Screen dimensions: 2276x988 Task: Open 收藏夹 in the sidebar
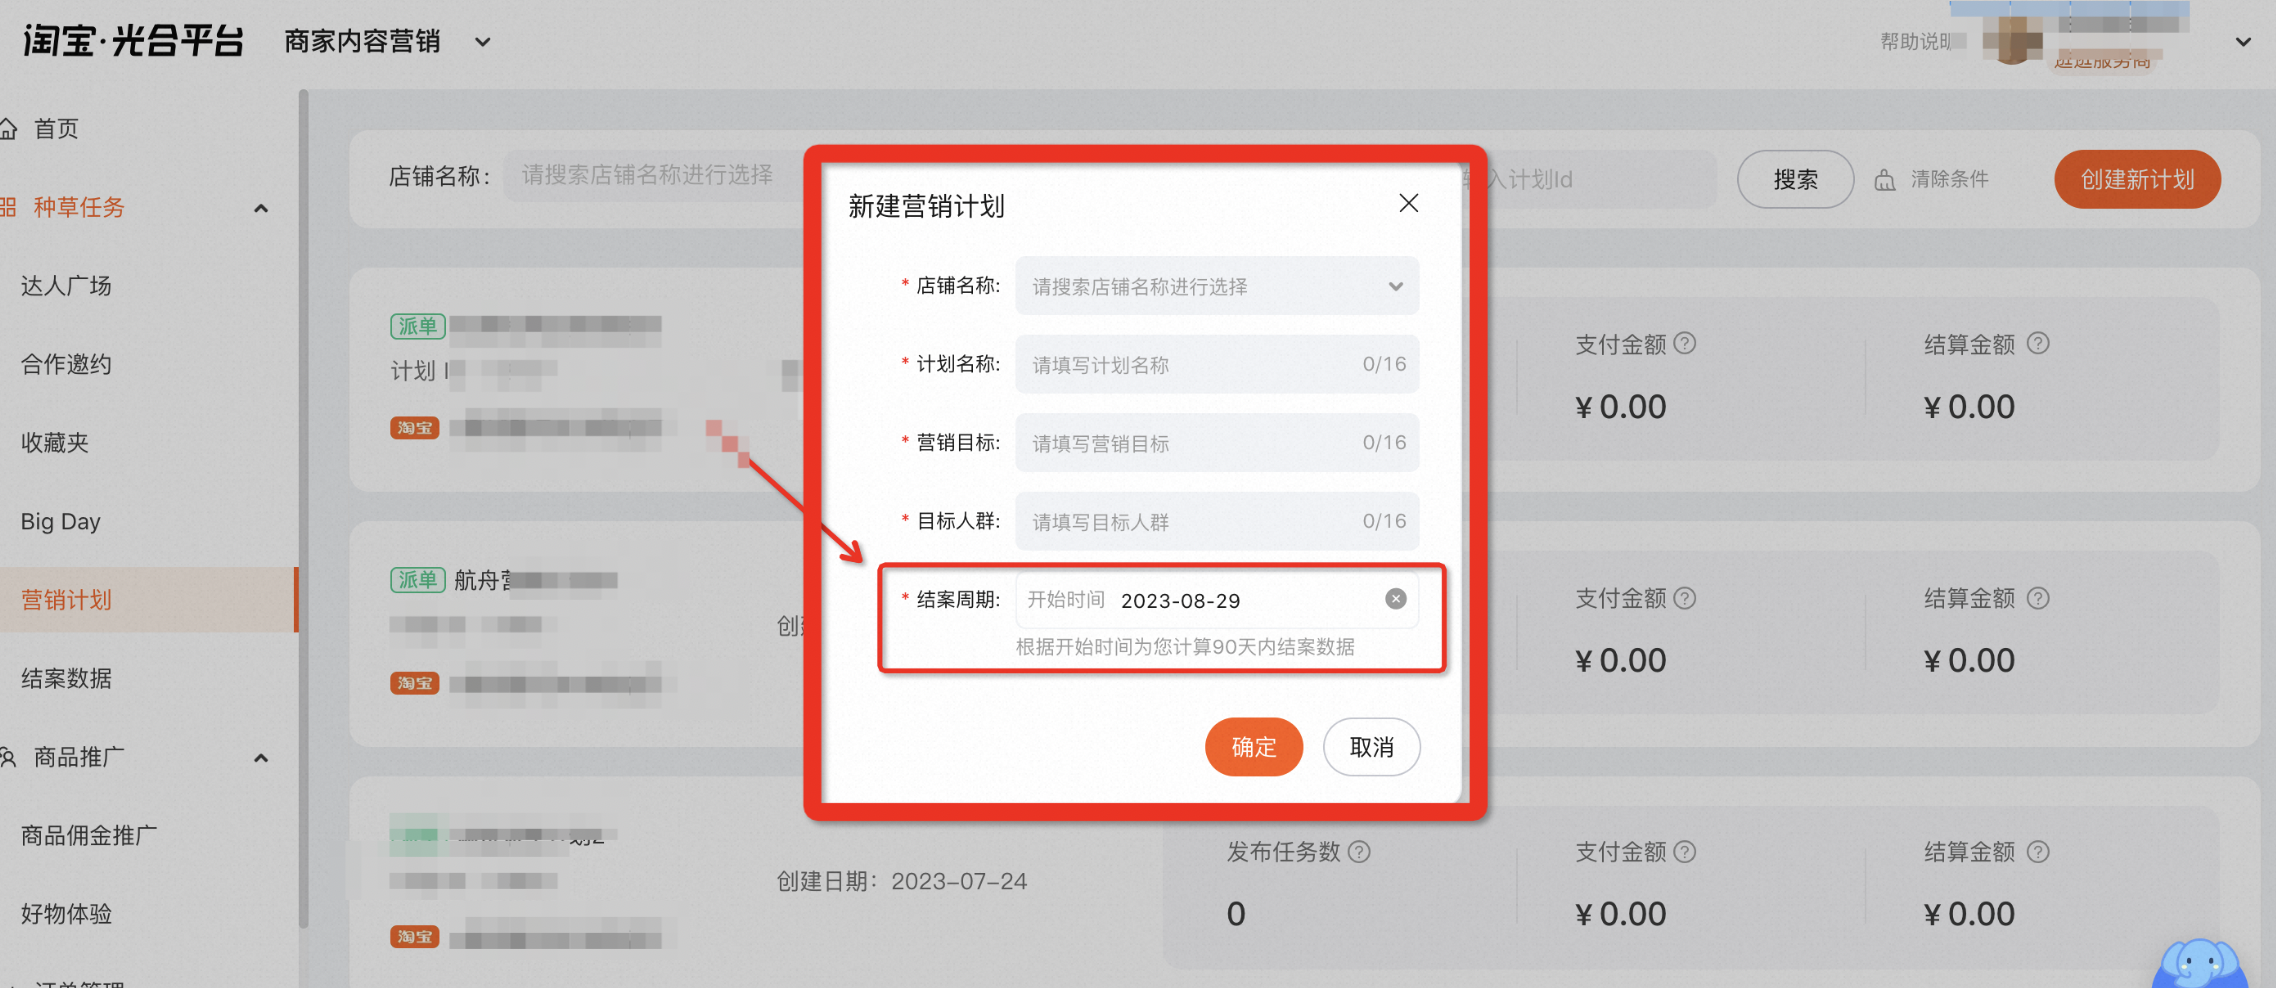coord(55,443)
